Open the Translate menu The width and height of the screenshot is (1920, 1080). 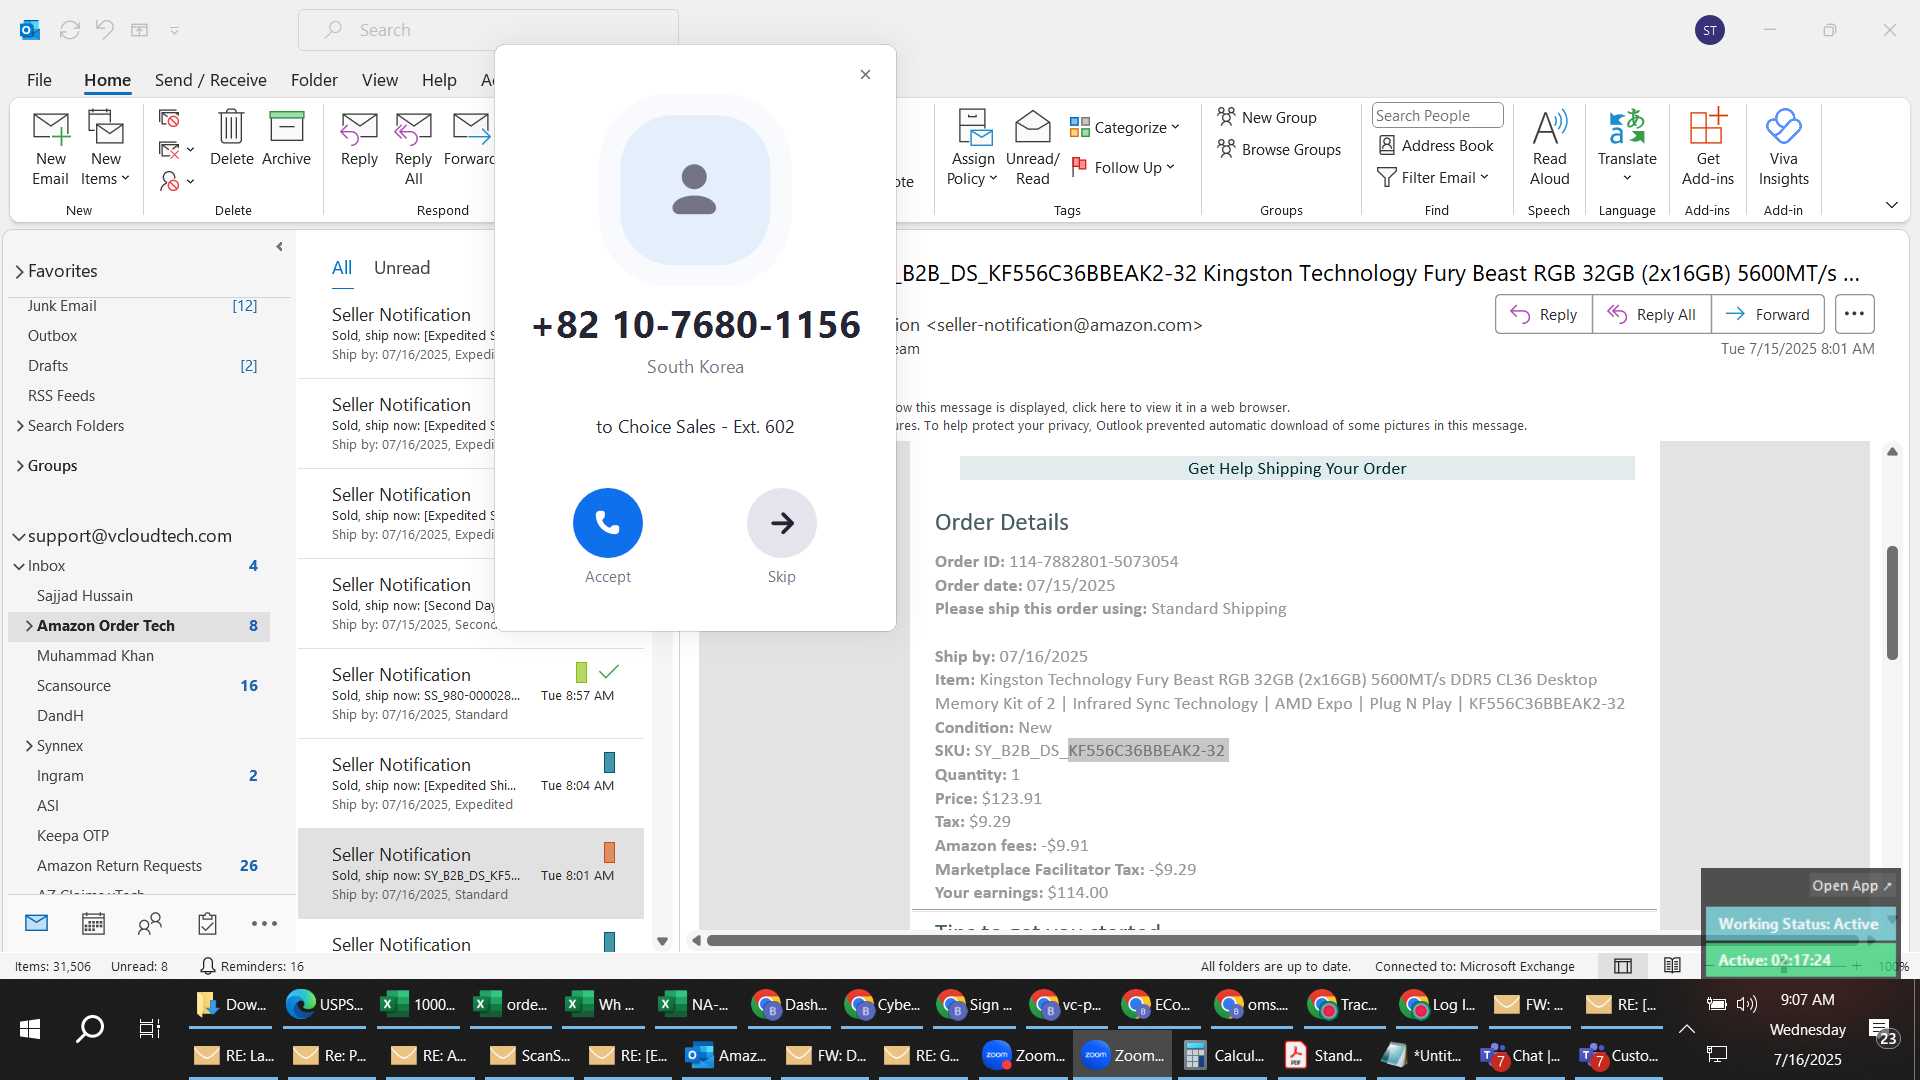[x=1627, y=146]
